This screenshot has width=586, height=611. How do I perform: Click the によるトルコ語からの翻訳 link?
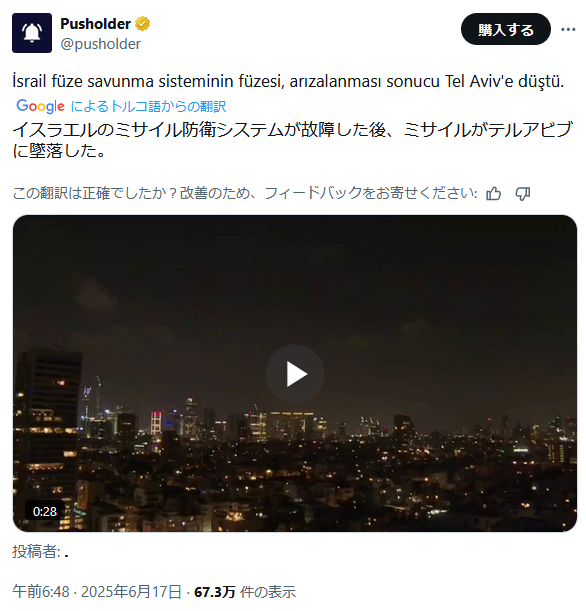[148, 106]
